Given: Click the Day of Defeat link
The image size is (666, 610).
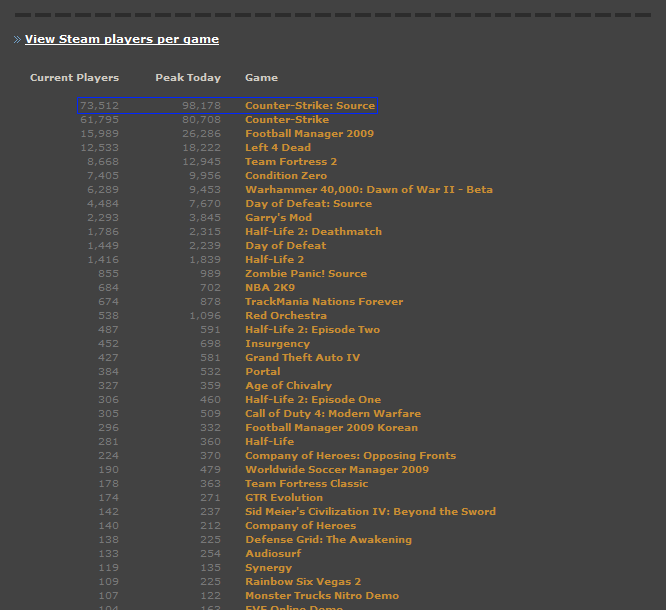Looking at the screenshot, I should [x=286, y=246].
